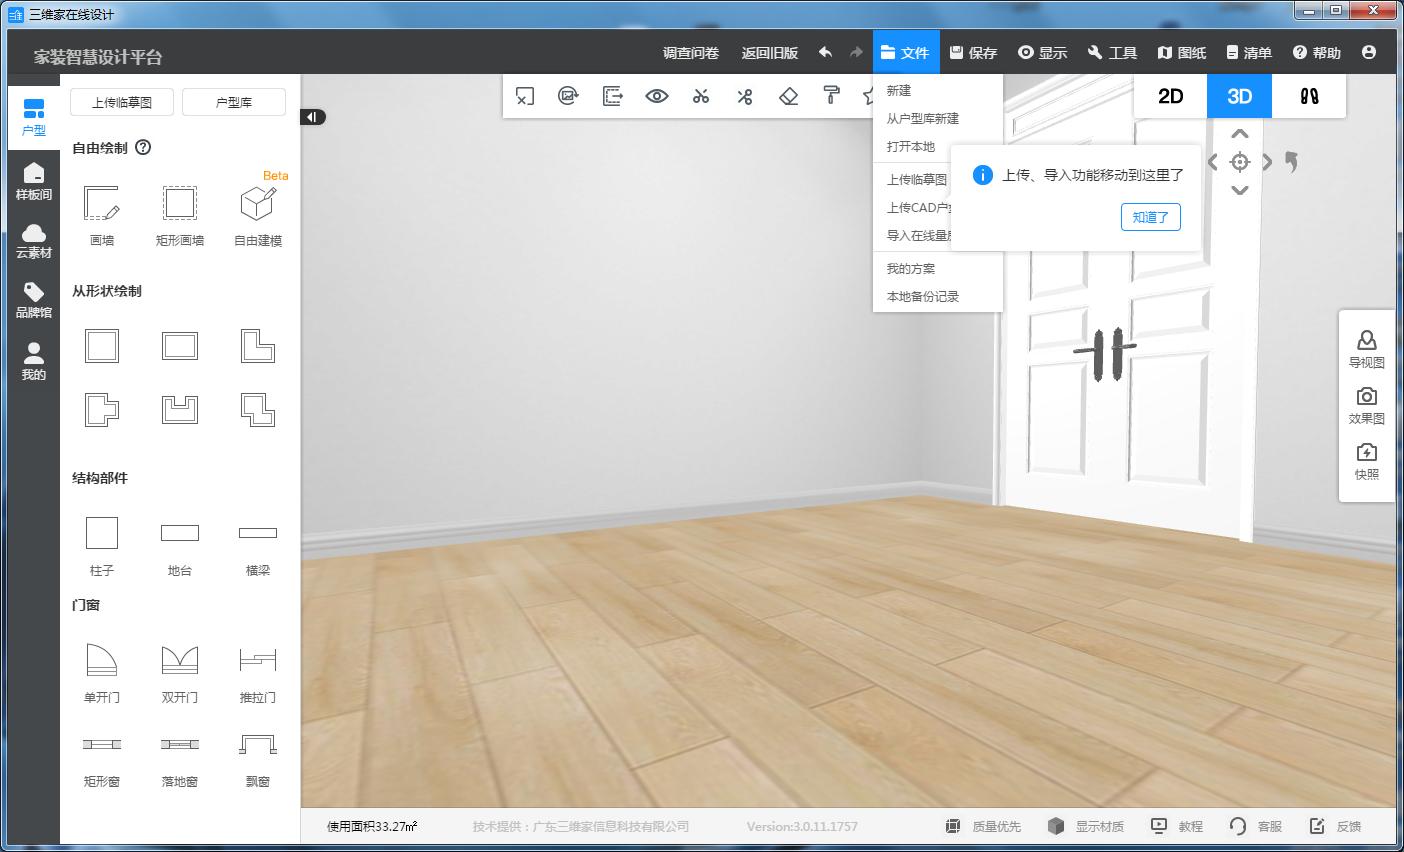1404x852 pixels.
Task: Toggle 显示材质 at the bottom bar
Action: pyautogui.click(x=1086, y=826)
